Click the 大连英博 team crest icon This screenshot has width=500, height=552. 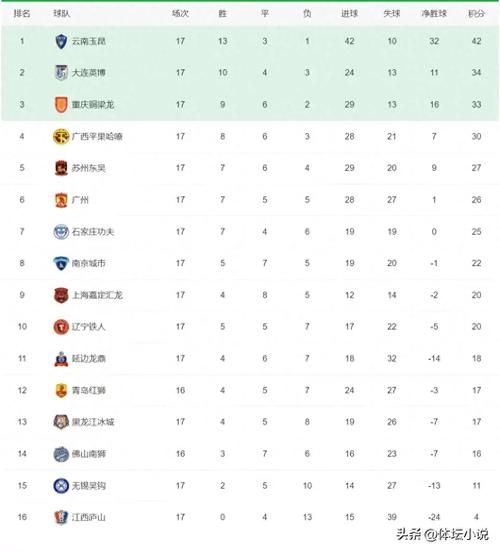(61, 73)
